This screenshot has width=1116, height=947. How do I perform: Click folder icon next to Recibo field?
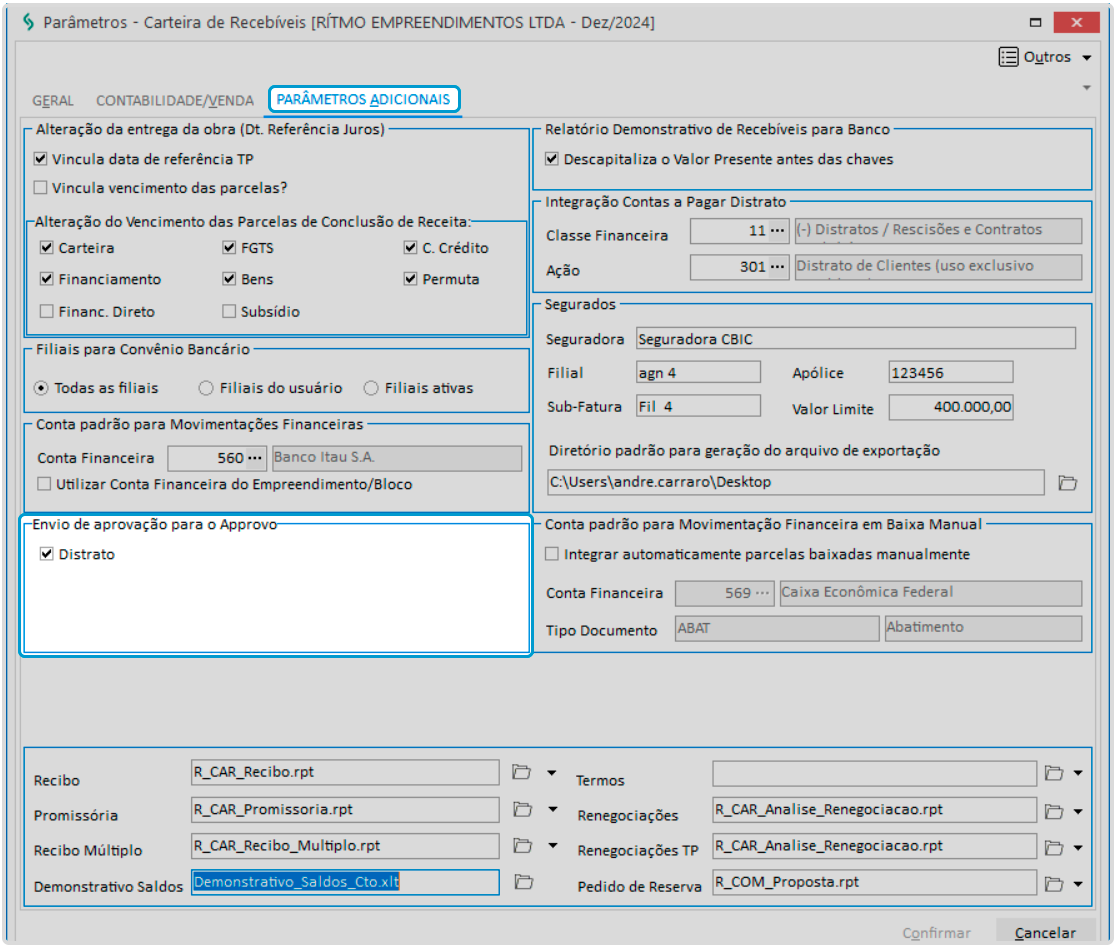pyautogui.click(x=520, y=772)
